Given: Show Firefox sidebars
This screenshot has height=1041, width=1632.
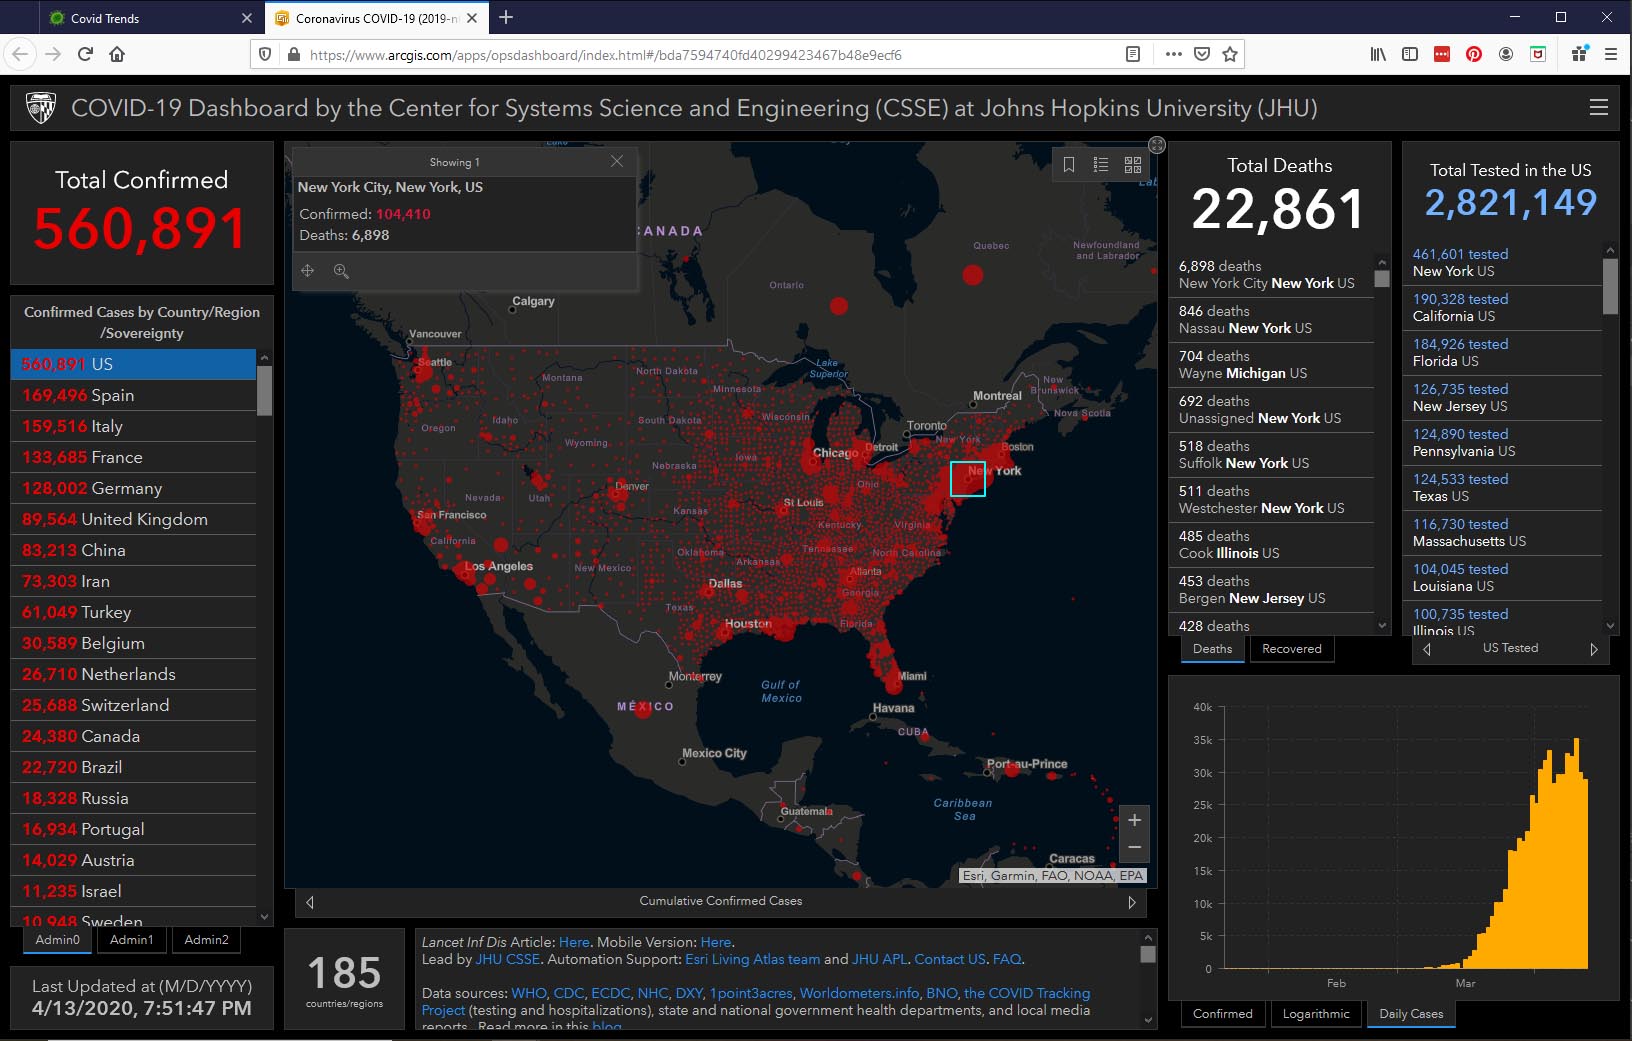Looking at the screenshot, I should click(1410, 54).
